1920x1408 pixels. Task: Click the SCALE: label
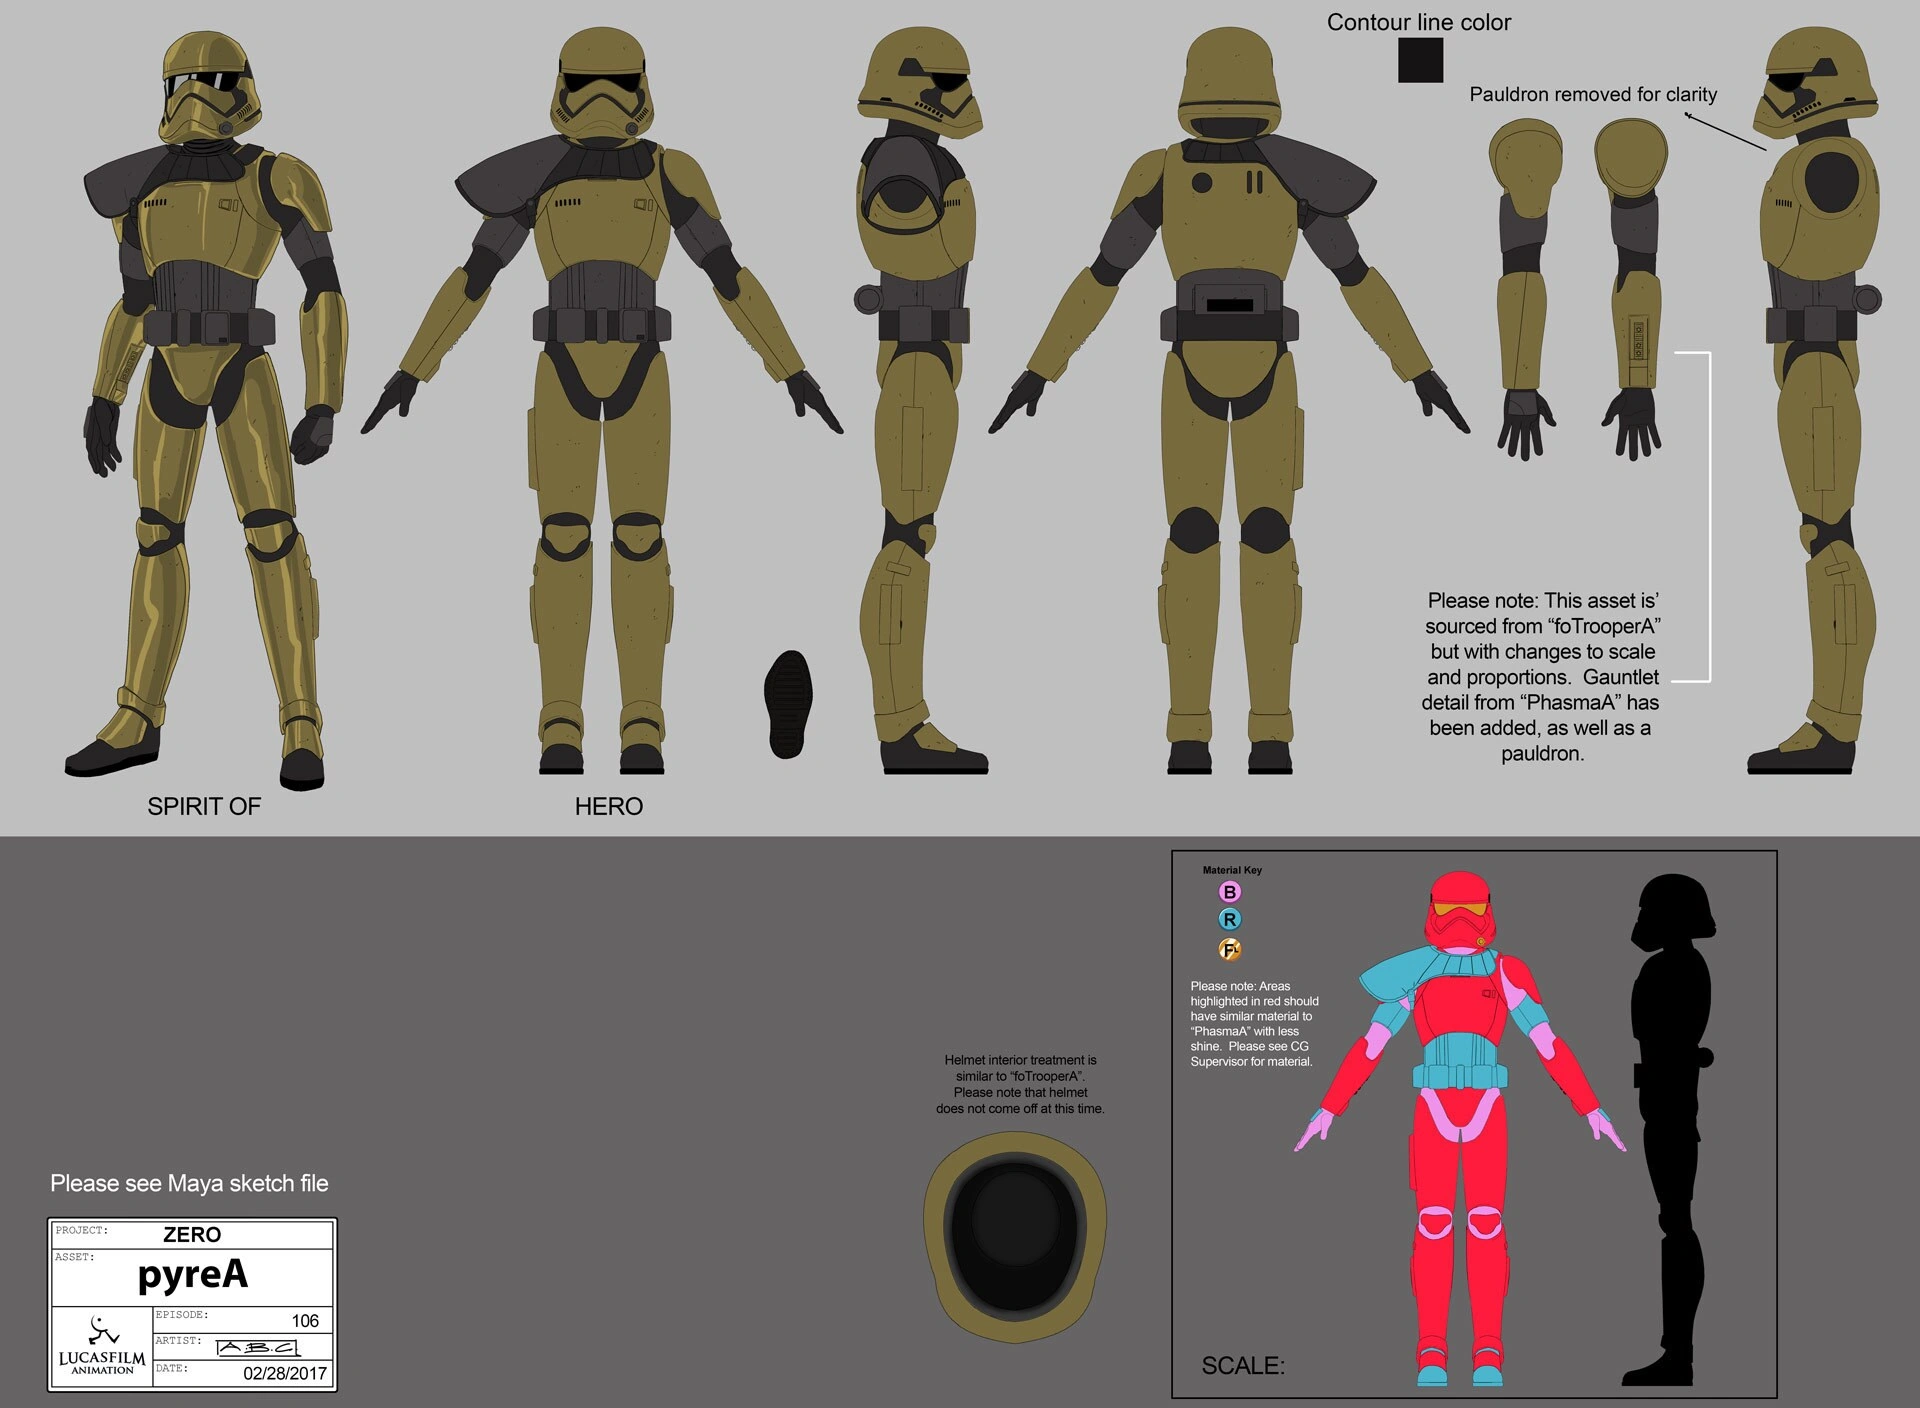[1243, 1365]
